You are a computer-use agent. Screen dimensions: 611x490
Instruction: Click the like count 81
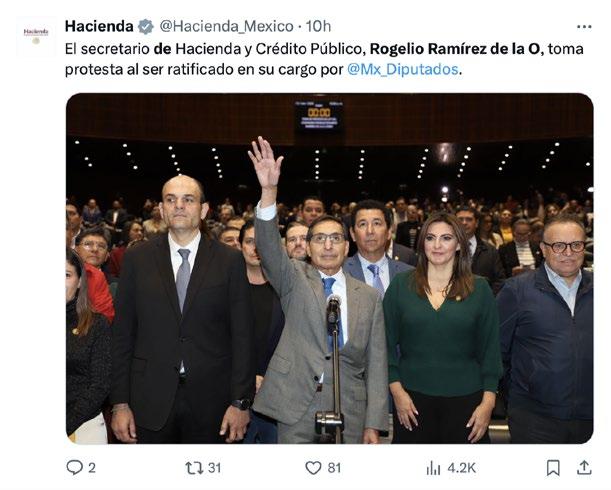pyautogui.click(x=334, y=467)
